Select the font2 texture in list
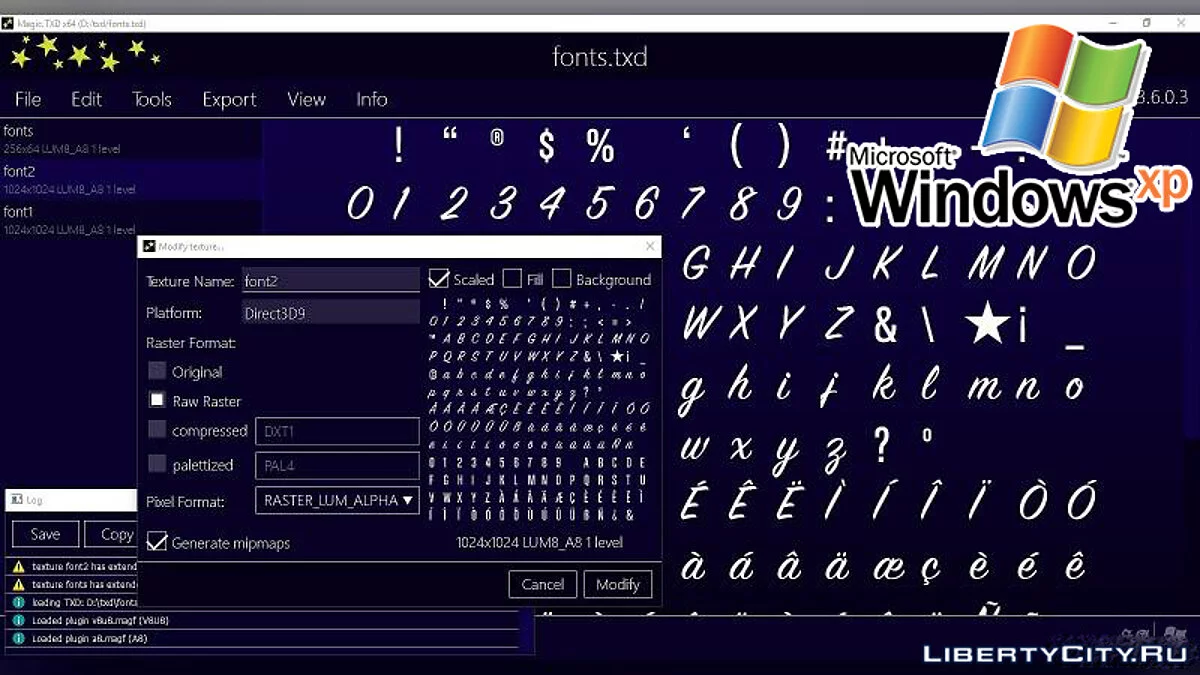The width and height of the screenshot is (1200, 675). (x=130, y=179)
